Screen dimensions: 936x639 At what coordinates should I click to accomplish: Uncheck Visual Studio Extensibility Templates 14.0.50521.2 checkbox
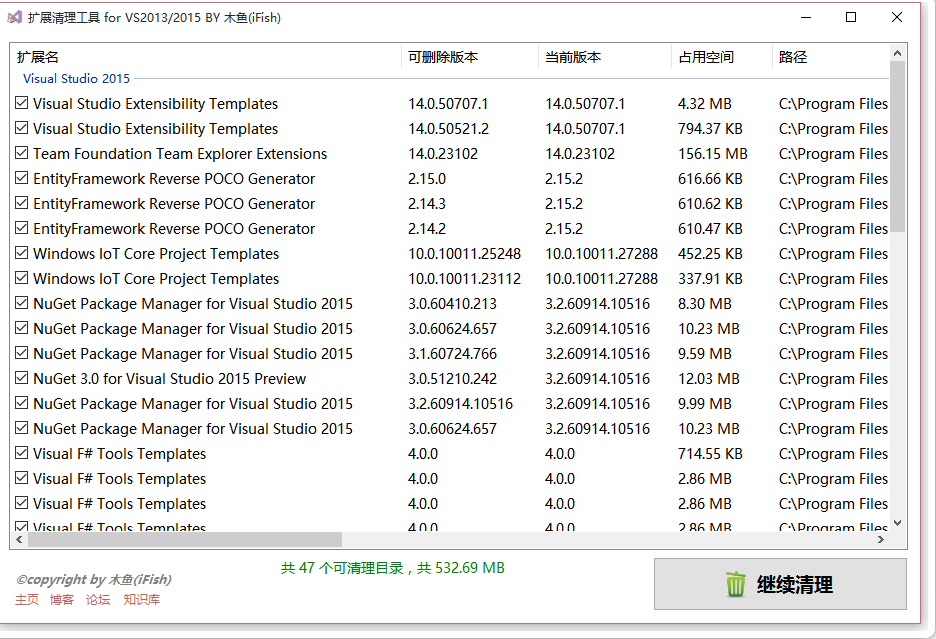click(21, 128)
